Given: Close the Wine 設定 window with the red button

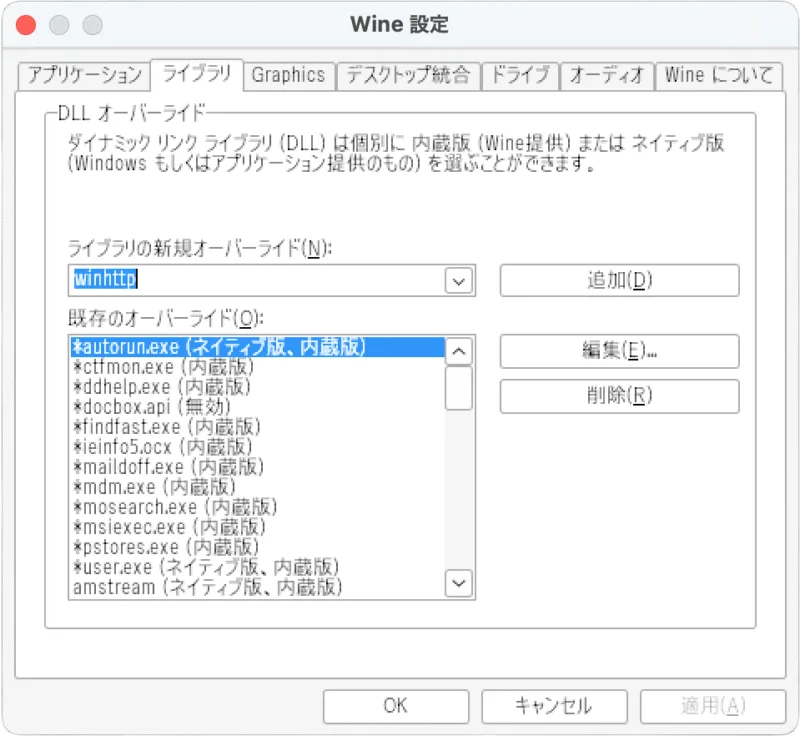Looking at the screenshot, I should pyautogui.click(x=26, y=24).
